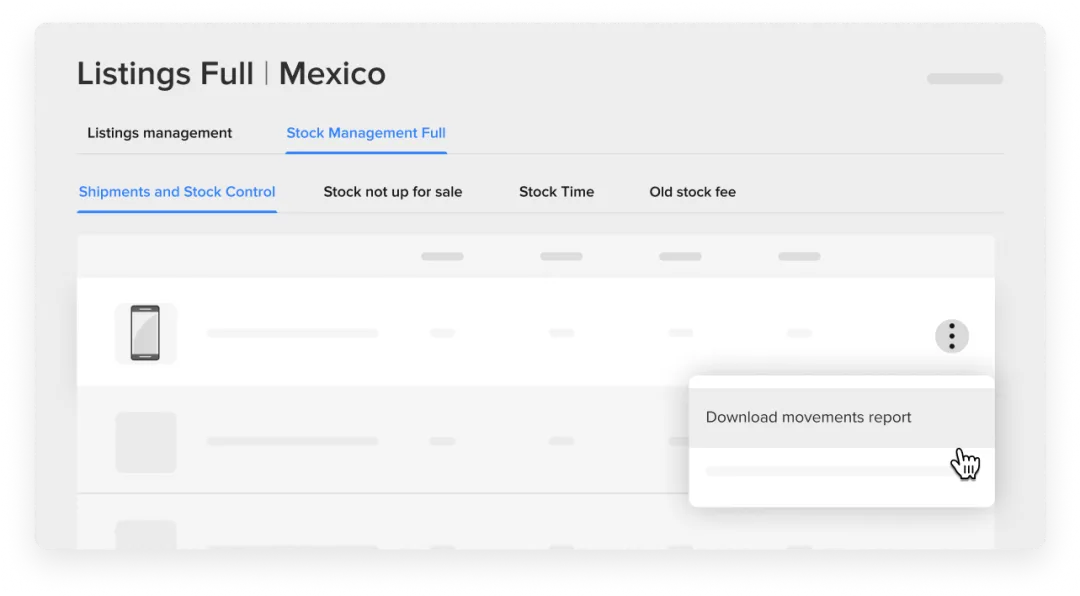
Task: Open the Stock Time tab
Action: (557, 192)
